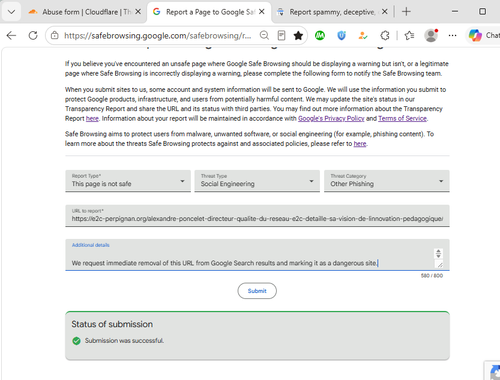This screenshot has width=500, height=380.
Task: Click the URL to report field
Action: pos(257,216)
